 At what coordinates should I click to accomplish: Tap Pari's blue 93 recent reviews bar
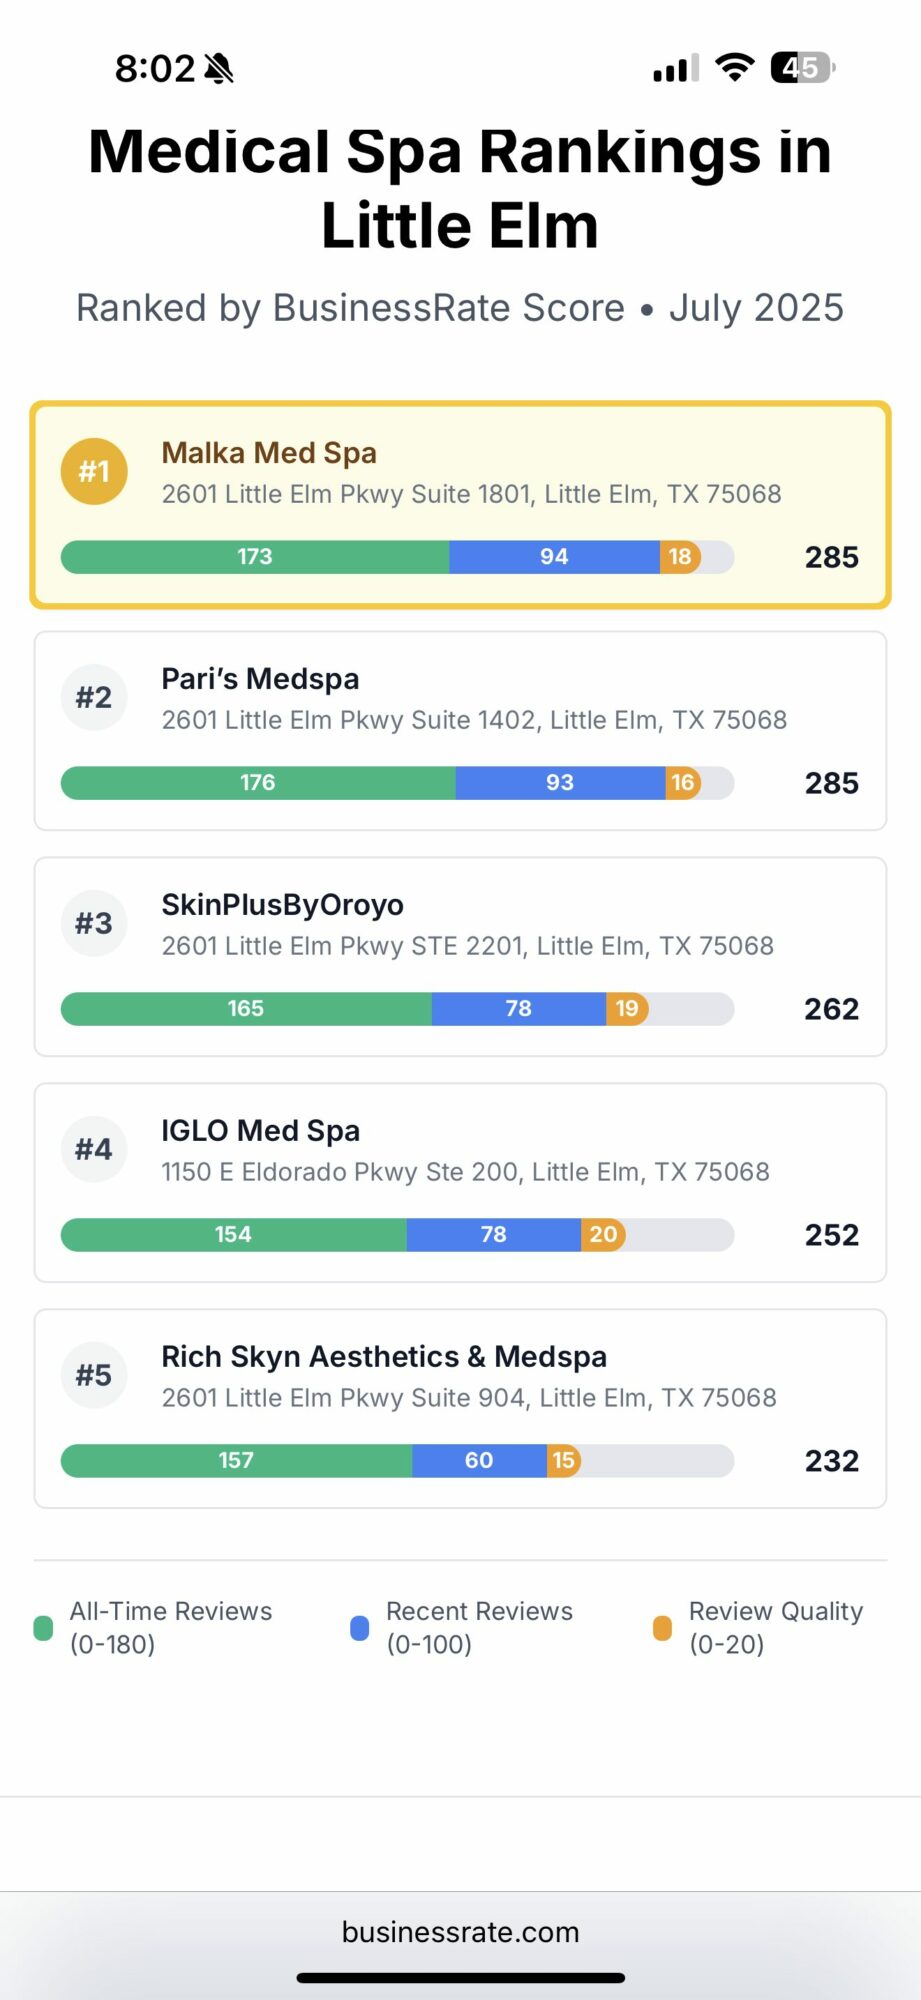coord(560,783)
